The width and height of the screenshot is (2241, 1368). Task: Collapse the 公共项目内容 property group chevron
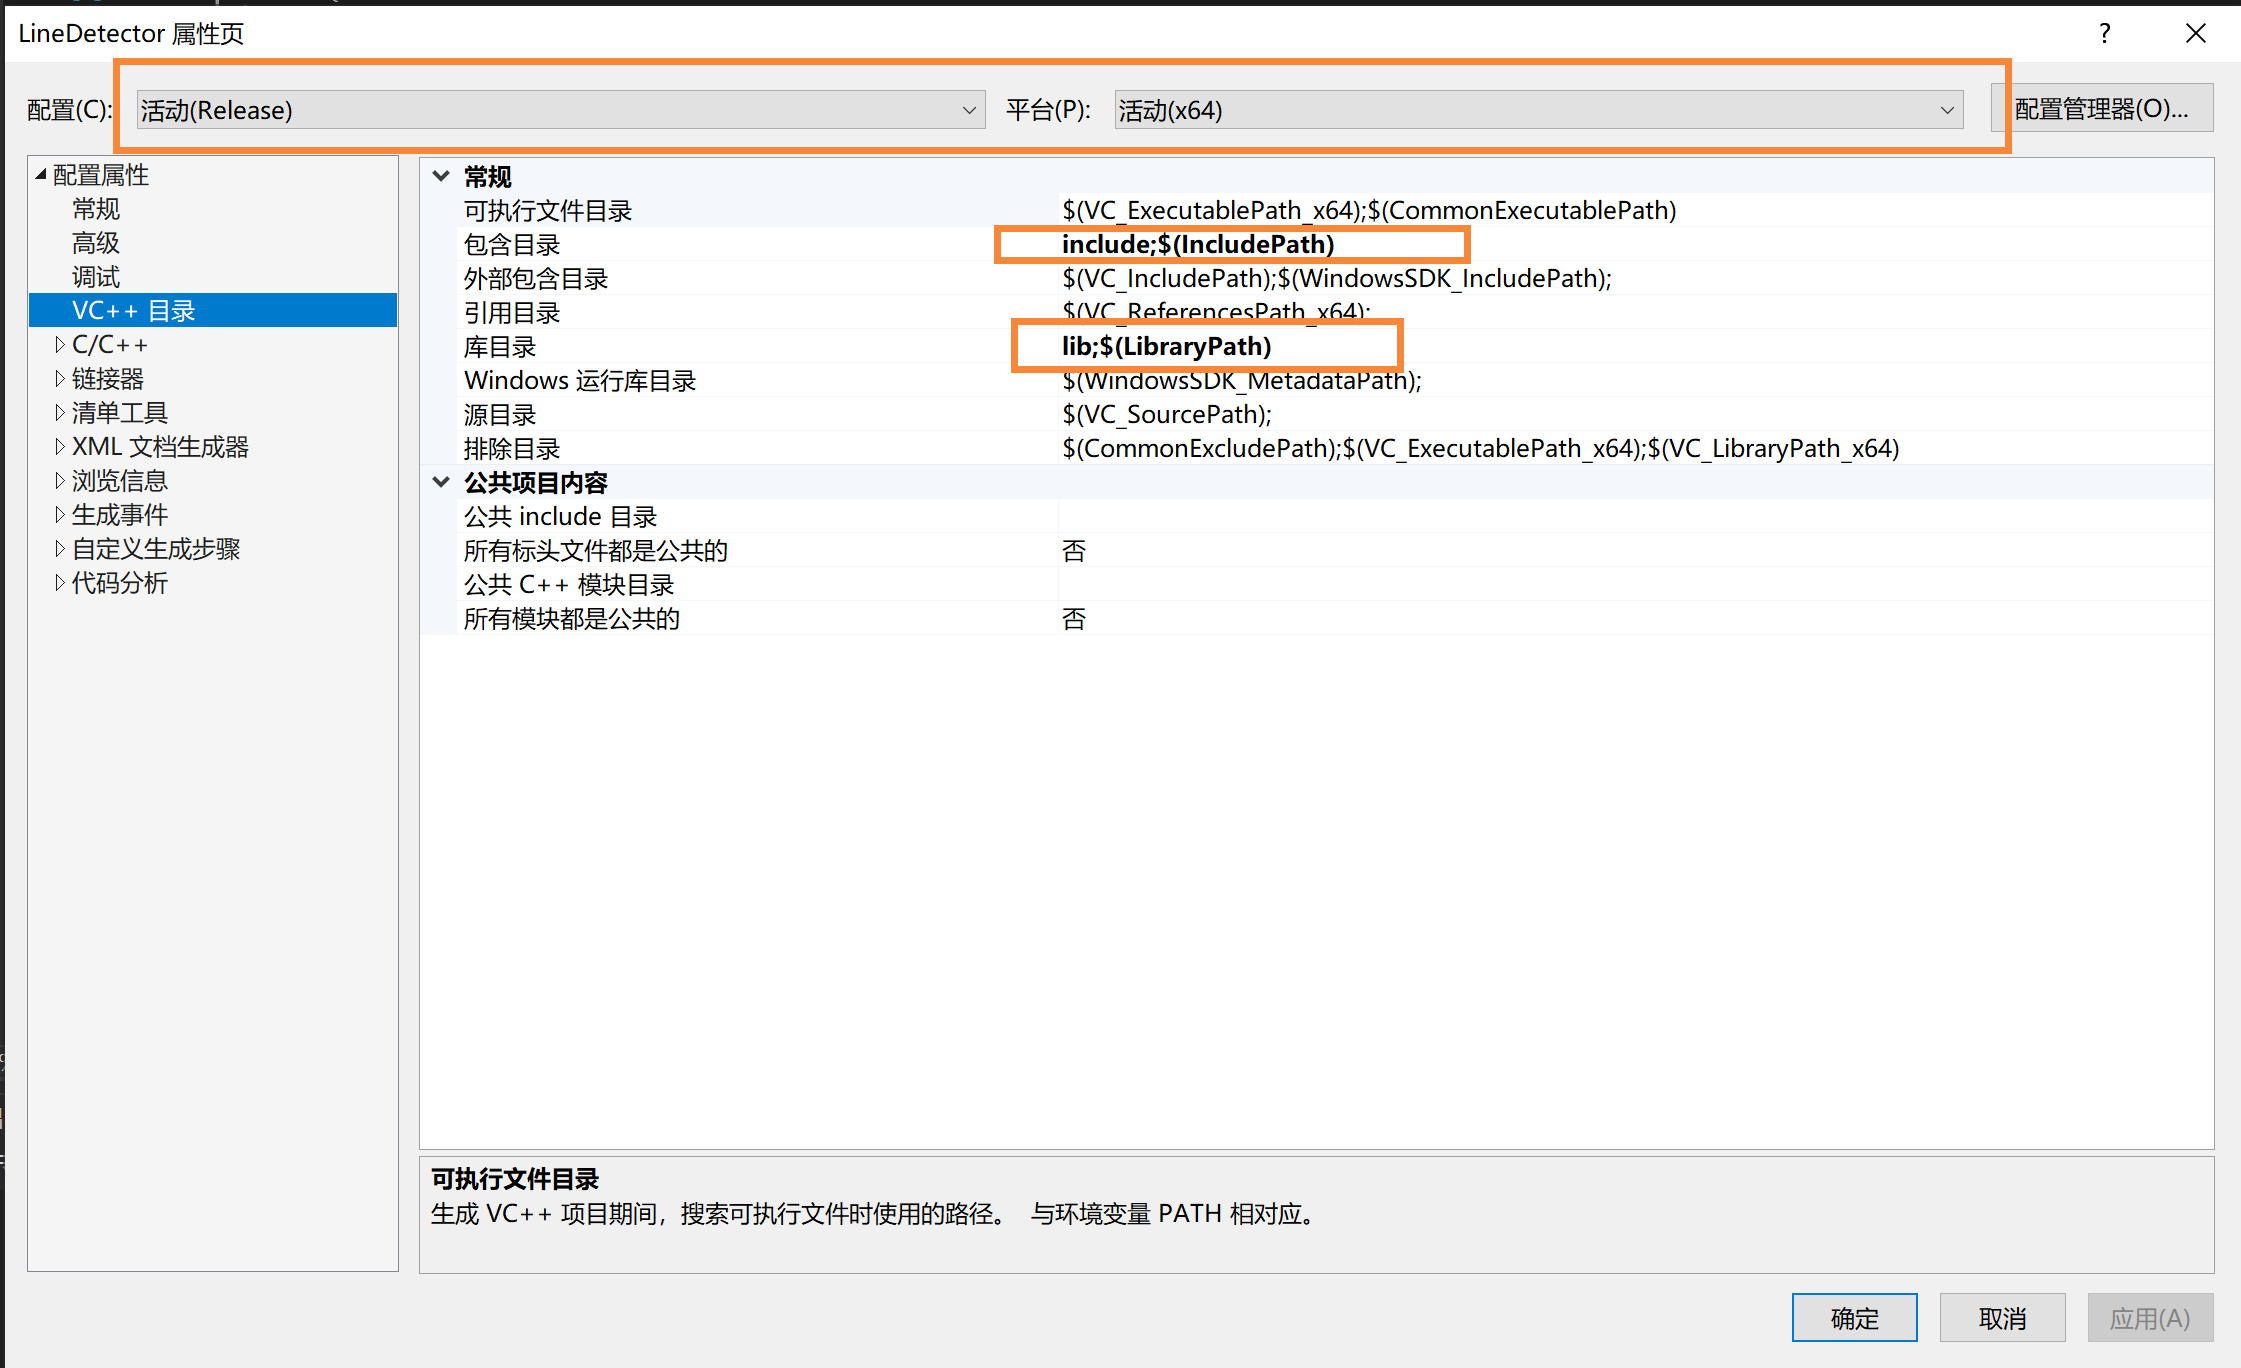[441, 482]
